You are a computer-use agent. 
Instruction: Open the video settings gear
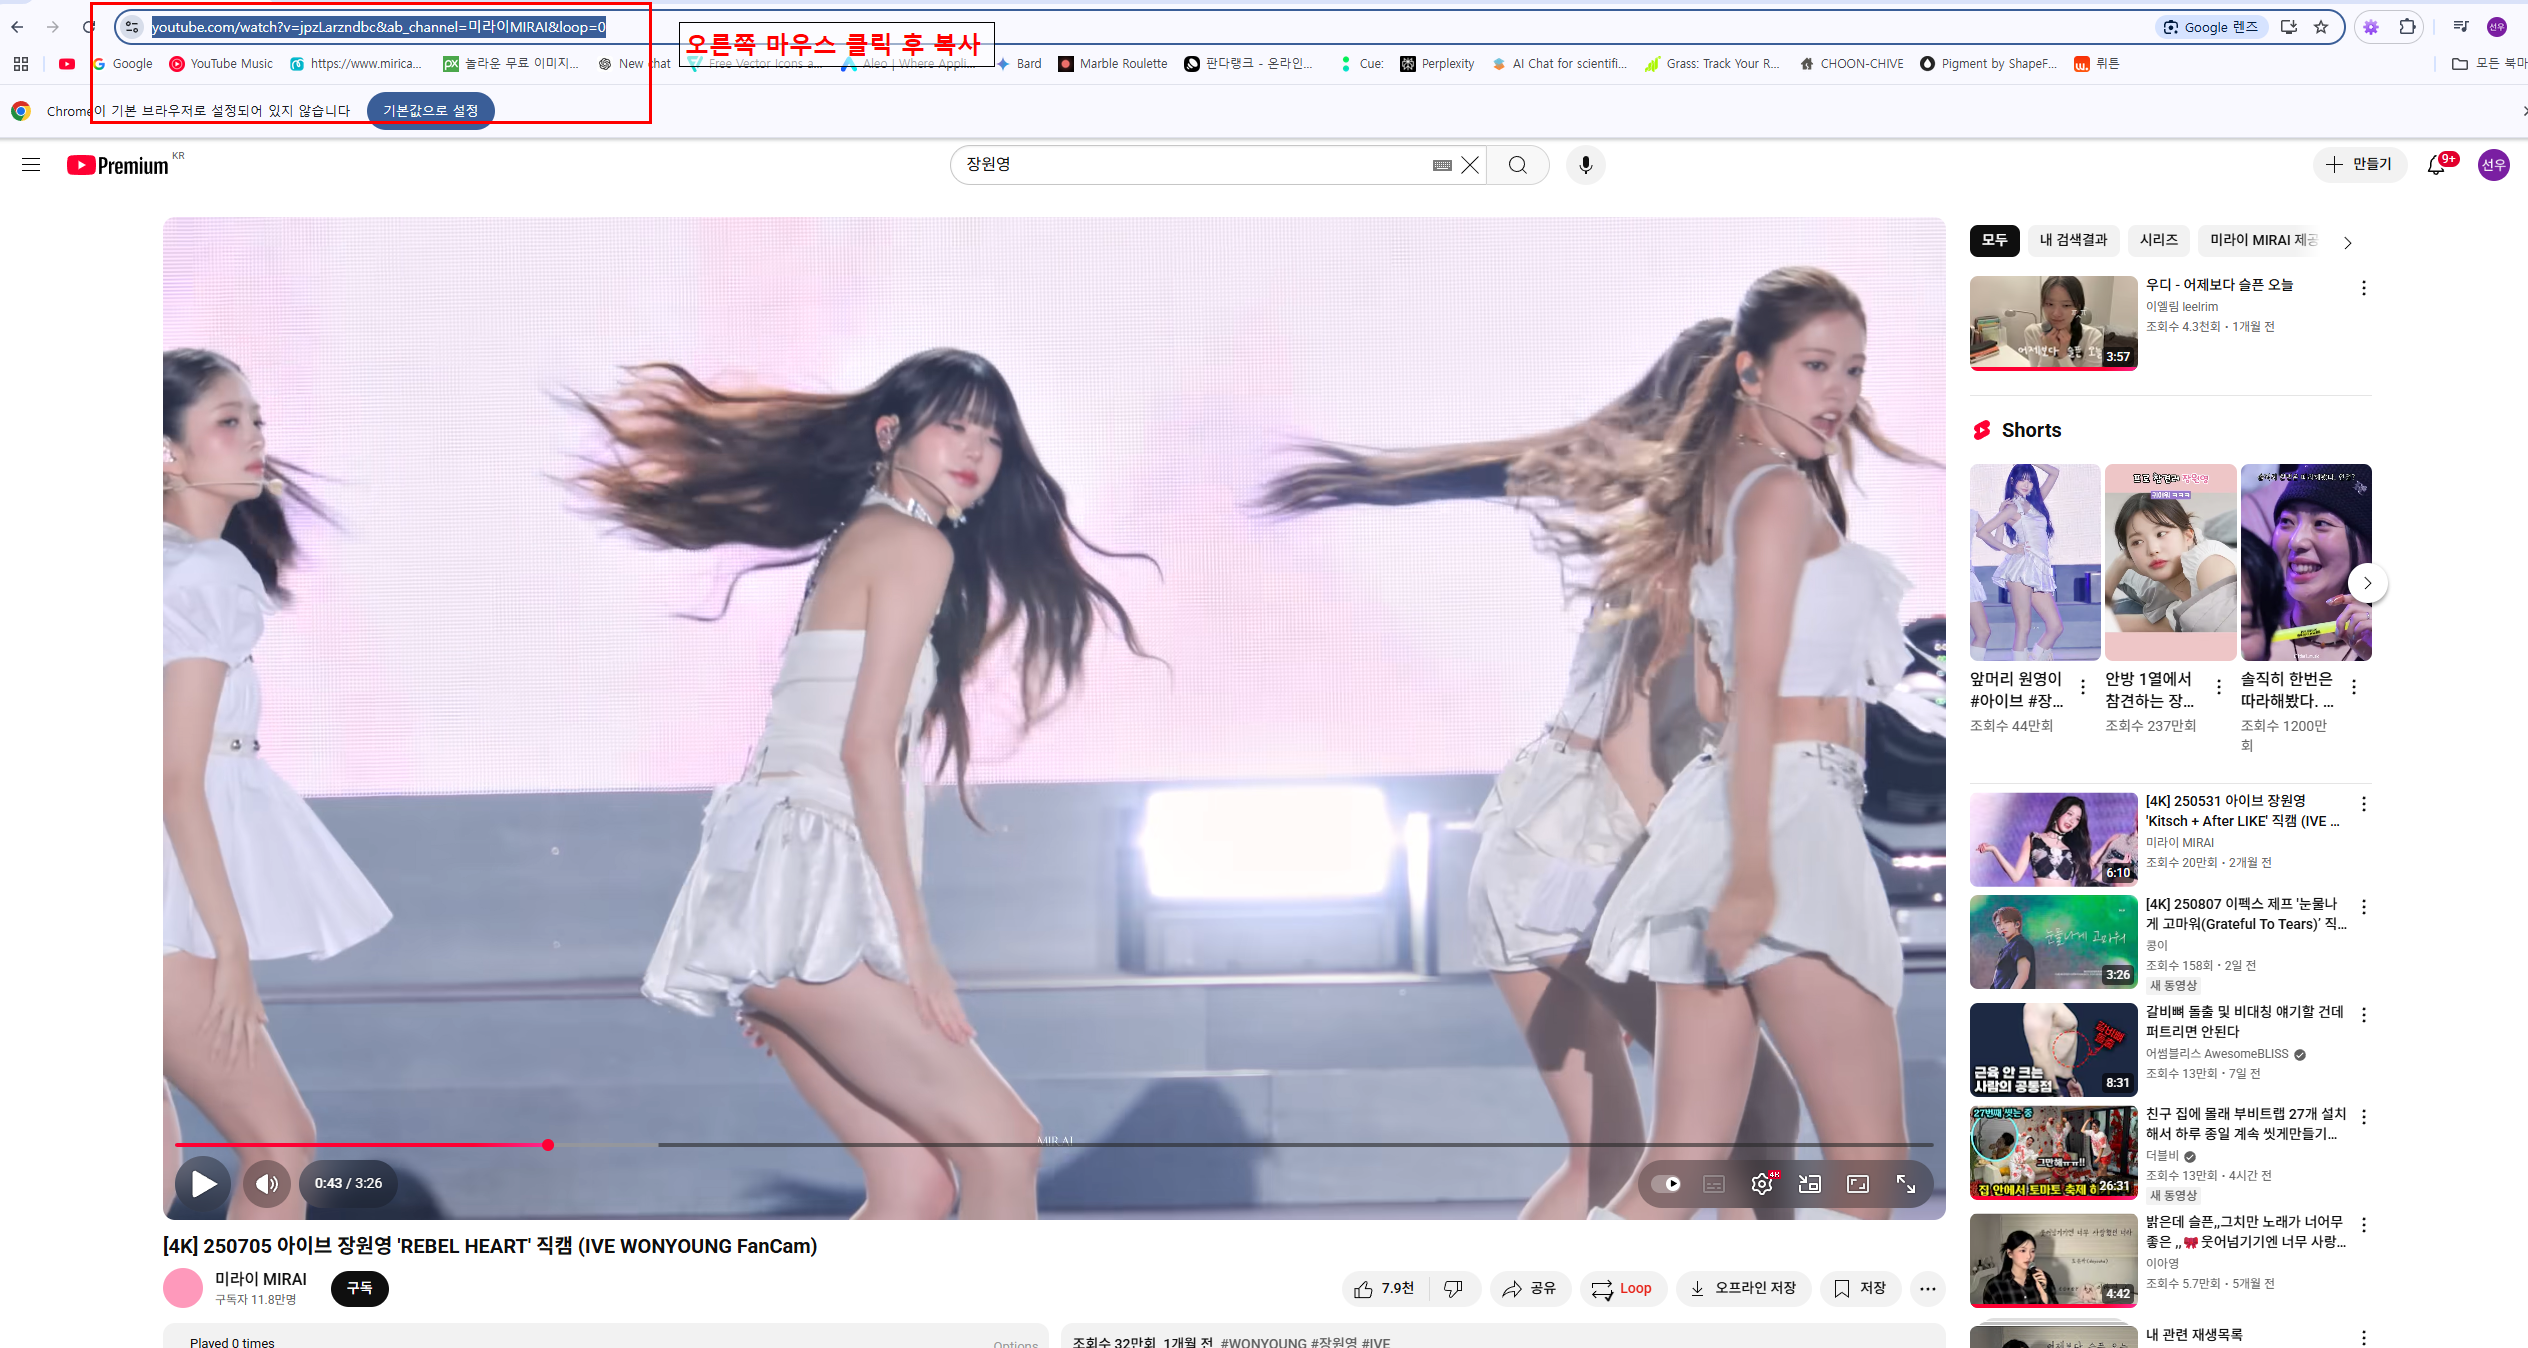(x=1761, y=1184)
